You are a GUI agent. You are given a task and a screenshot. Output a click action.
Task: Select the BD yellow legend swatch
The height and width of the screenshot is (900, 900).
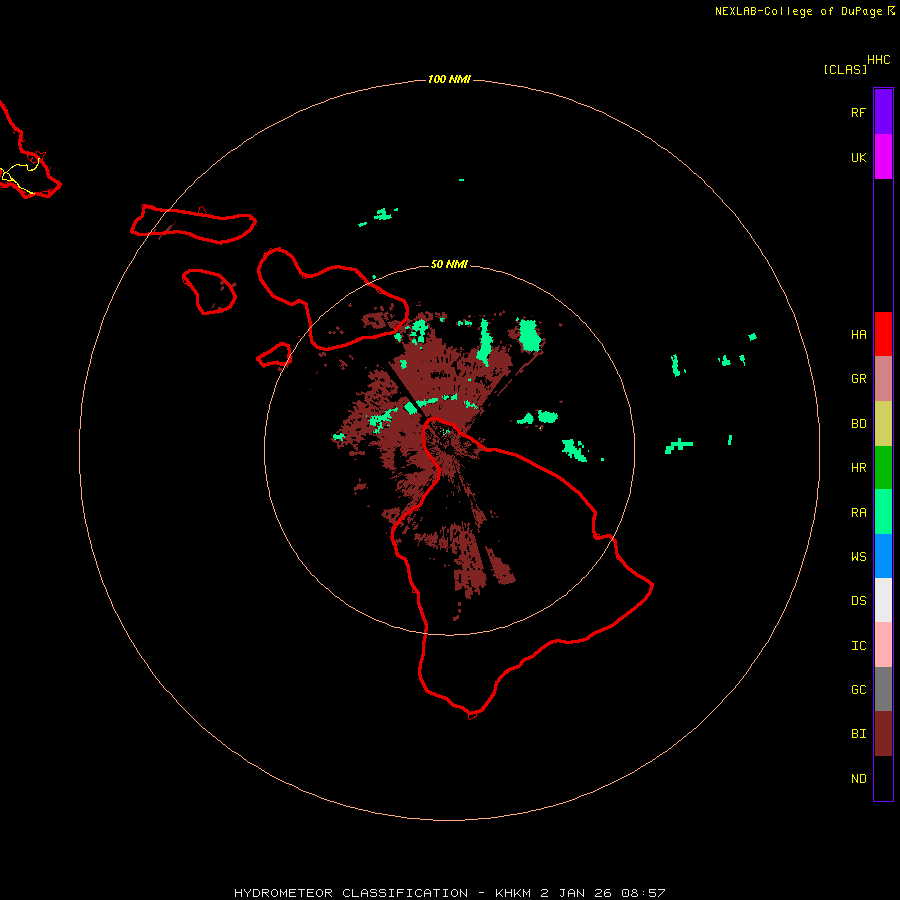tap(883, 424)
